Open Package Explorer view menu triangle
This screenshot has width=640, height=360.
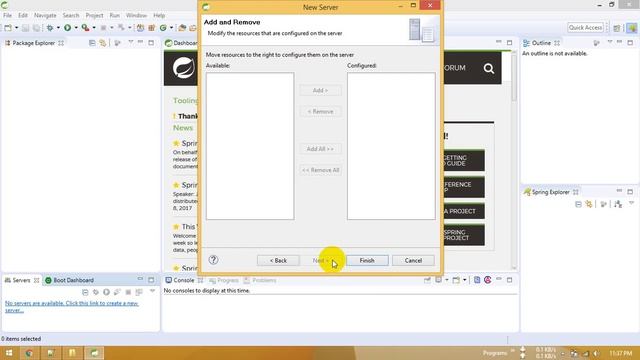tap(131, 42)
